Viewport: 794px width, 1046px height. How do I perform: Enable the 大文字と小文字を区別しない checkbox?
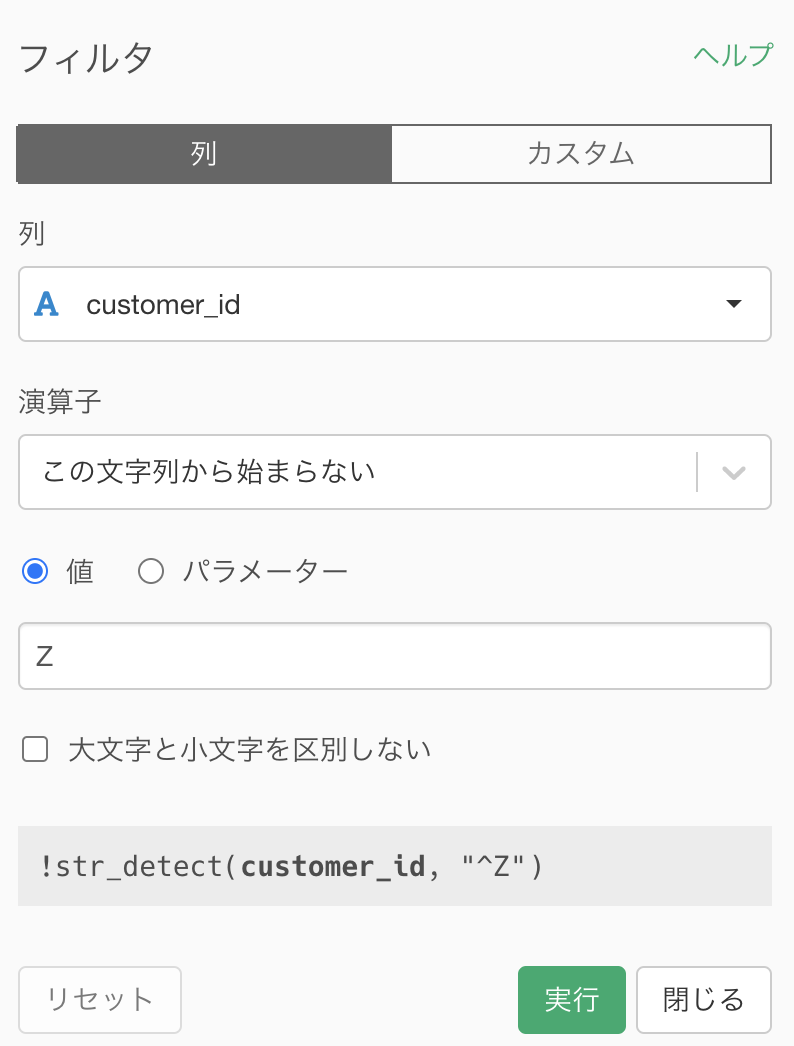[x=35, y=749]
